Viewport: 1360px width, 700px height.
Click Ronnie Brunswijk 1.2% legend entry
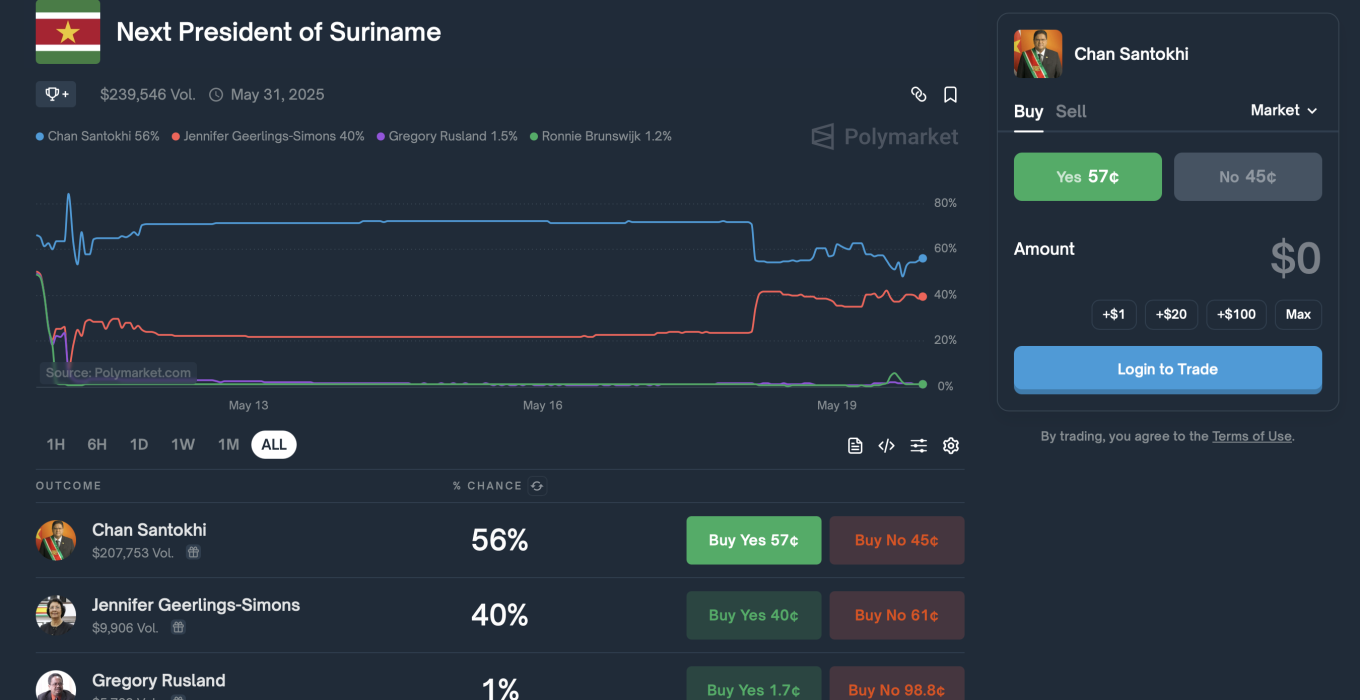click(x=600, y=136)
